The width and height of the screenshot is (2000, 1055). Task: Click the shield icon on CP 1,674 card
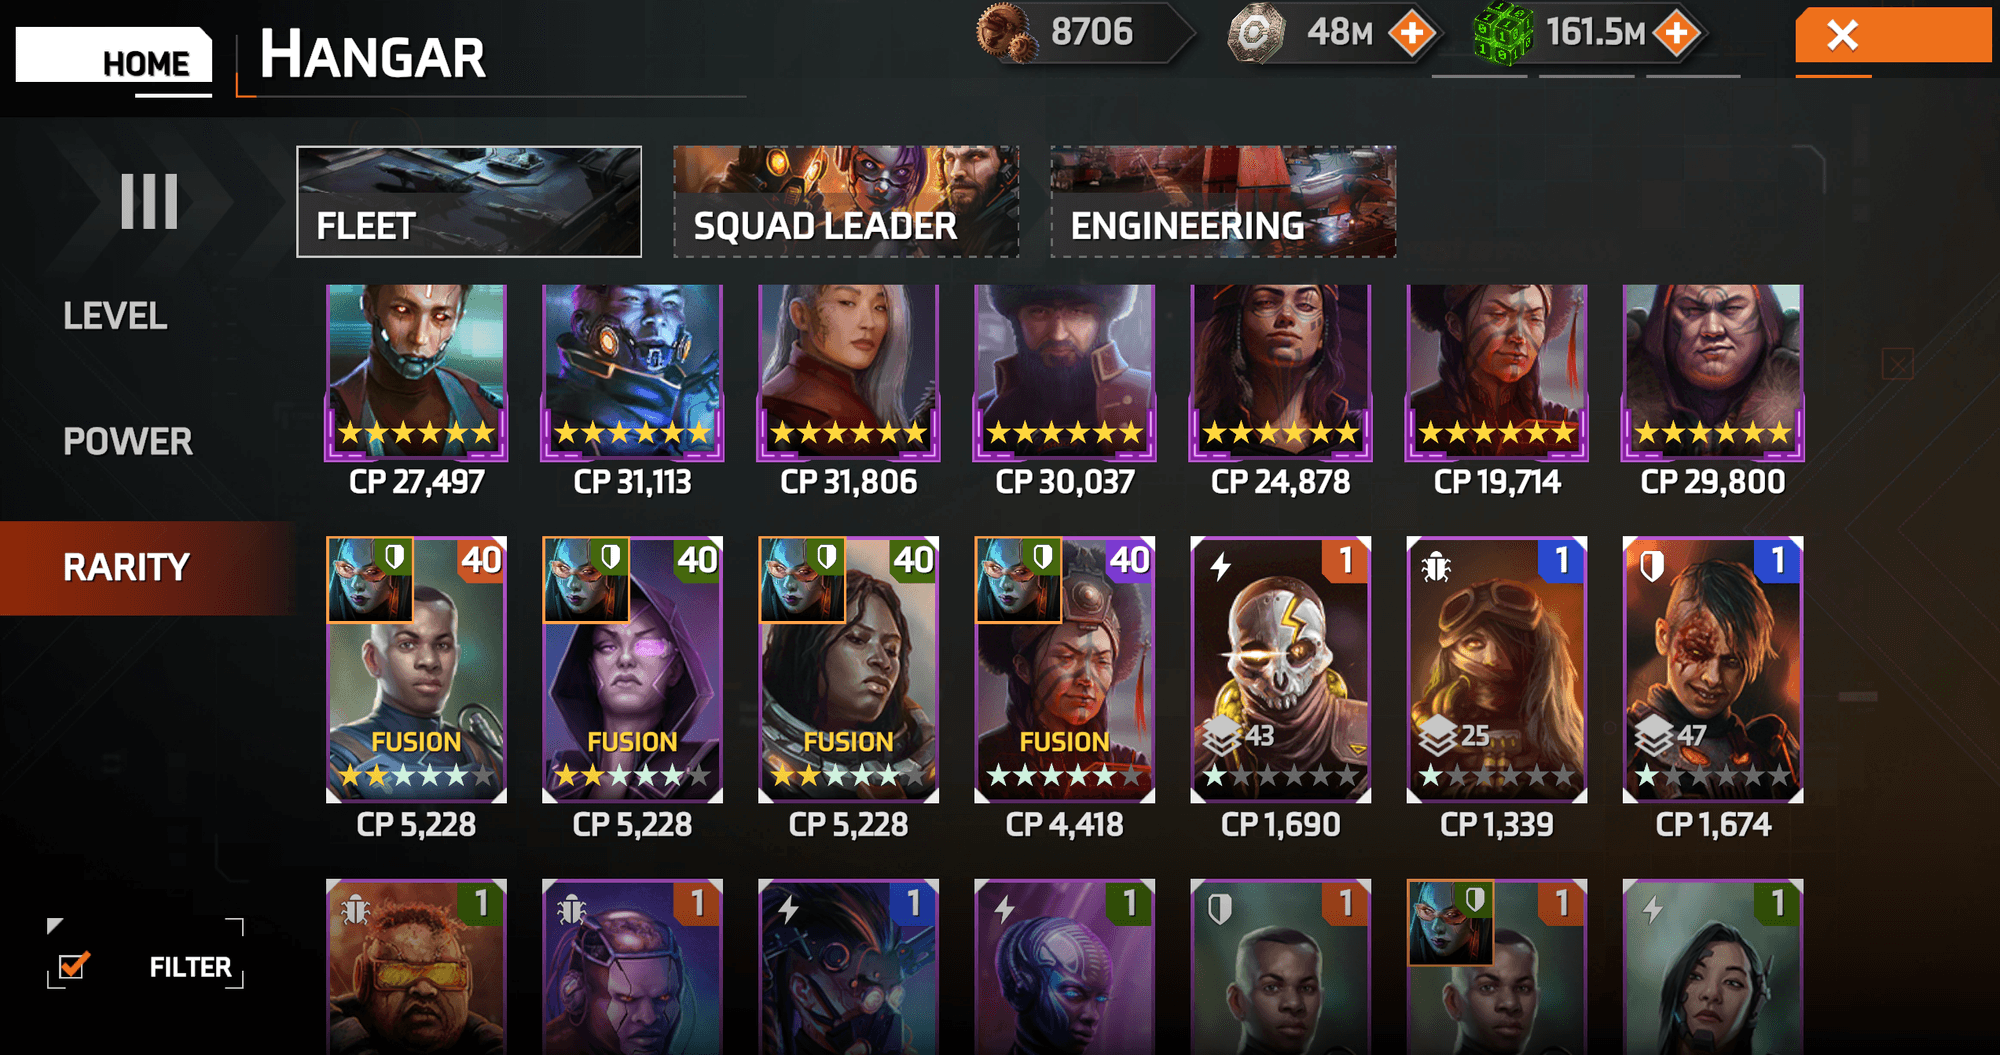[x=1652, y=567]
